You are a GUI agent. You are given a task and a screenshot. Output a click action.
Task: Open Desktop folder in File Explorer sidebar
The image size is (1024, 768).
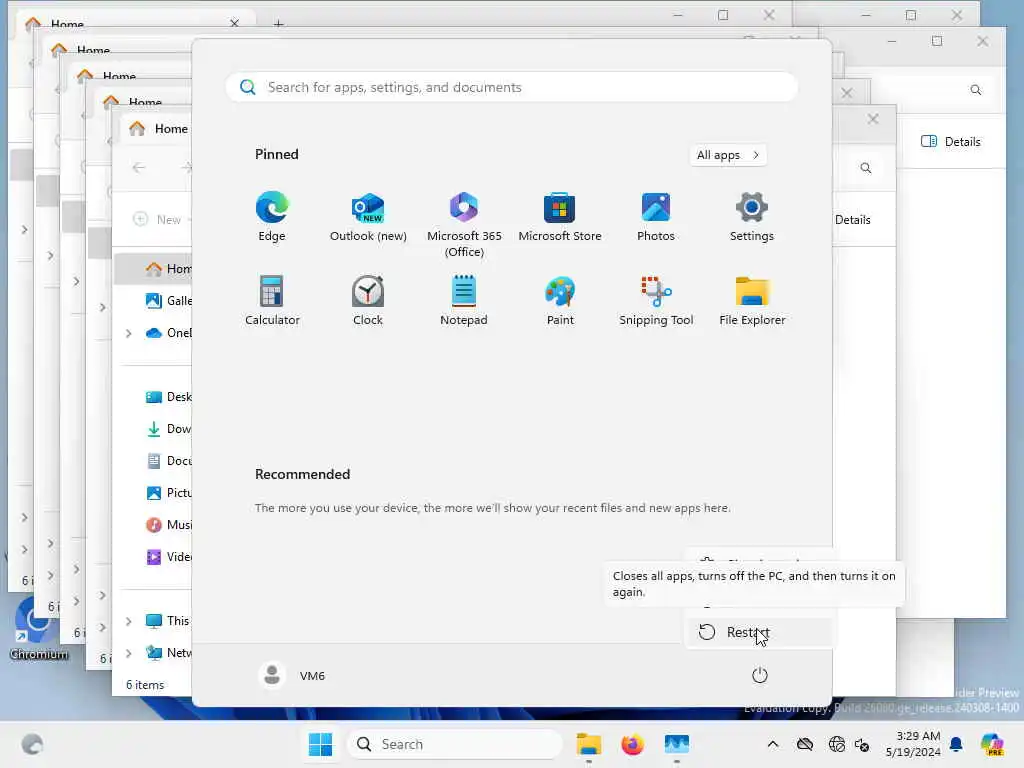coord(168,396)
